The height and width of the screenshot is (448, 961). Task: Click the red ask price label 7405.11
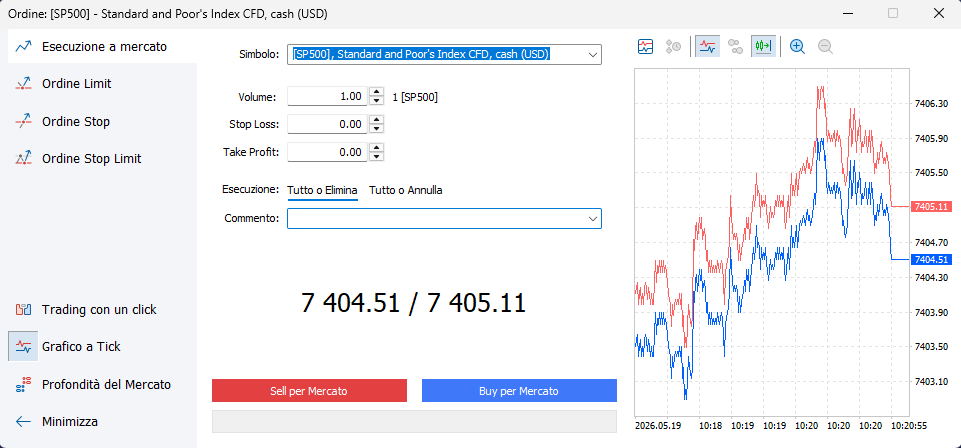tap(932, 207)
